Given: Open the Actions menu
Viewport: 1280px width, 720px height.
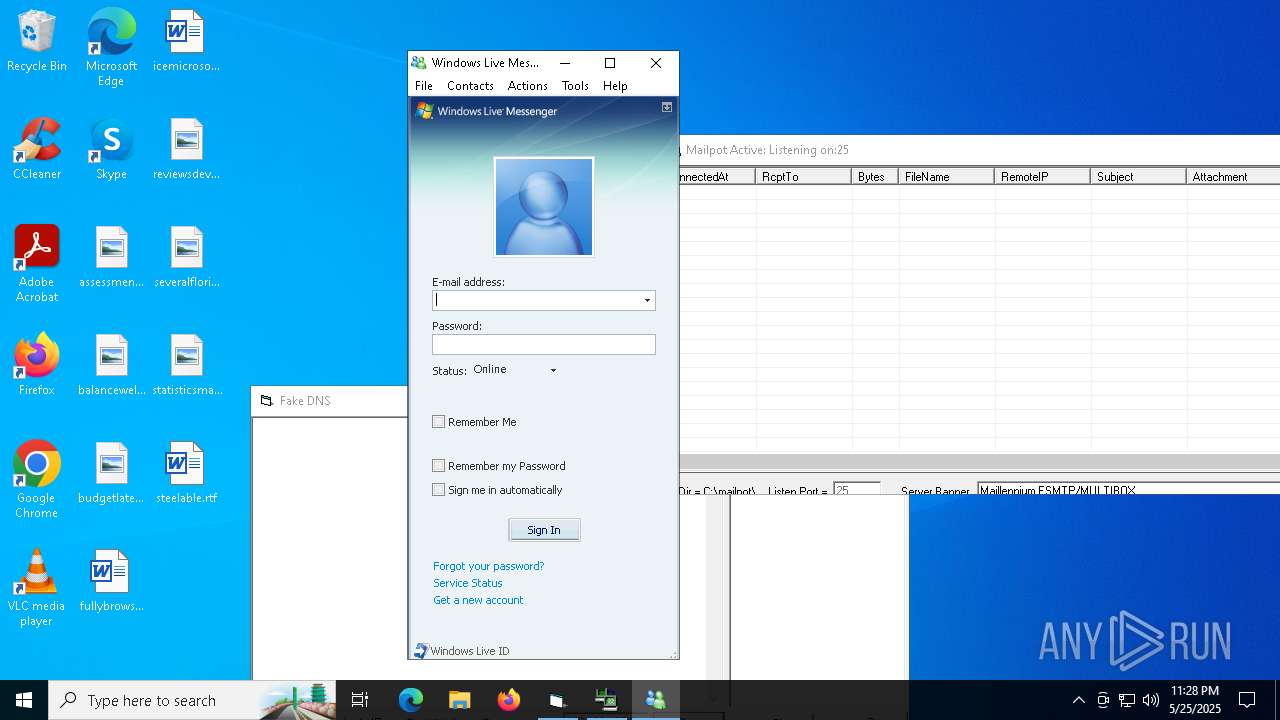Looking at the screenshot, I should [527, 86].
